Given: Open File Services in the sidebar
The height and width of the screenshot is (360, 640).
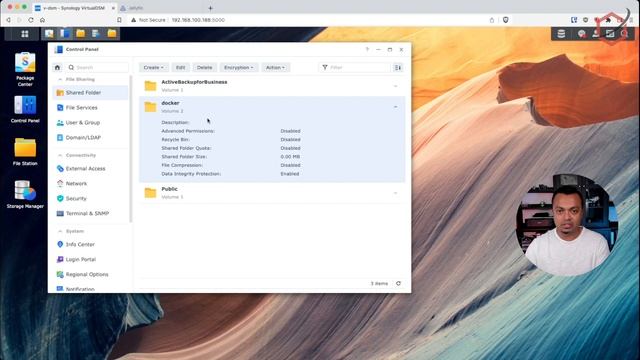Looking at the screenshot, I should click(x=90, y=108).
